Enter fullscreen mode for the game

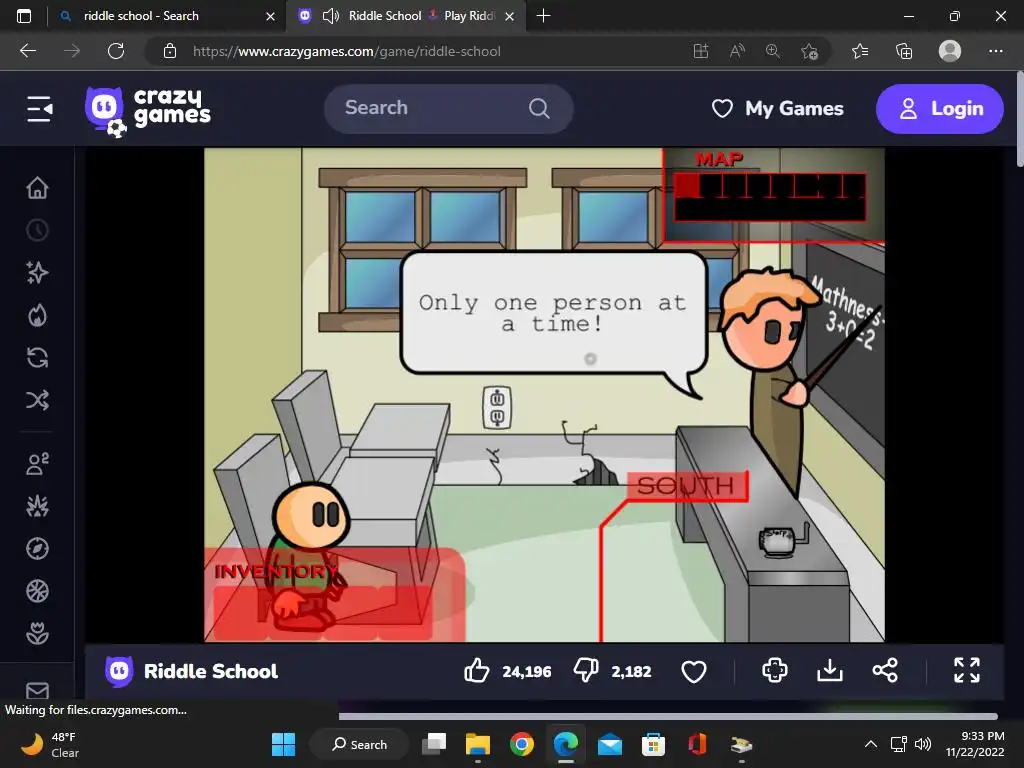click(x=967, y=671)
